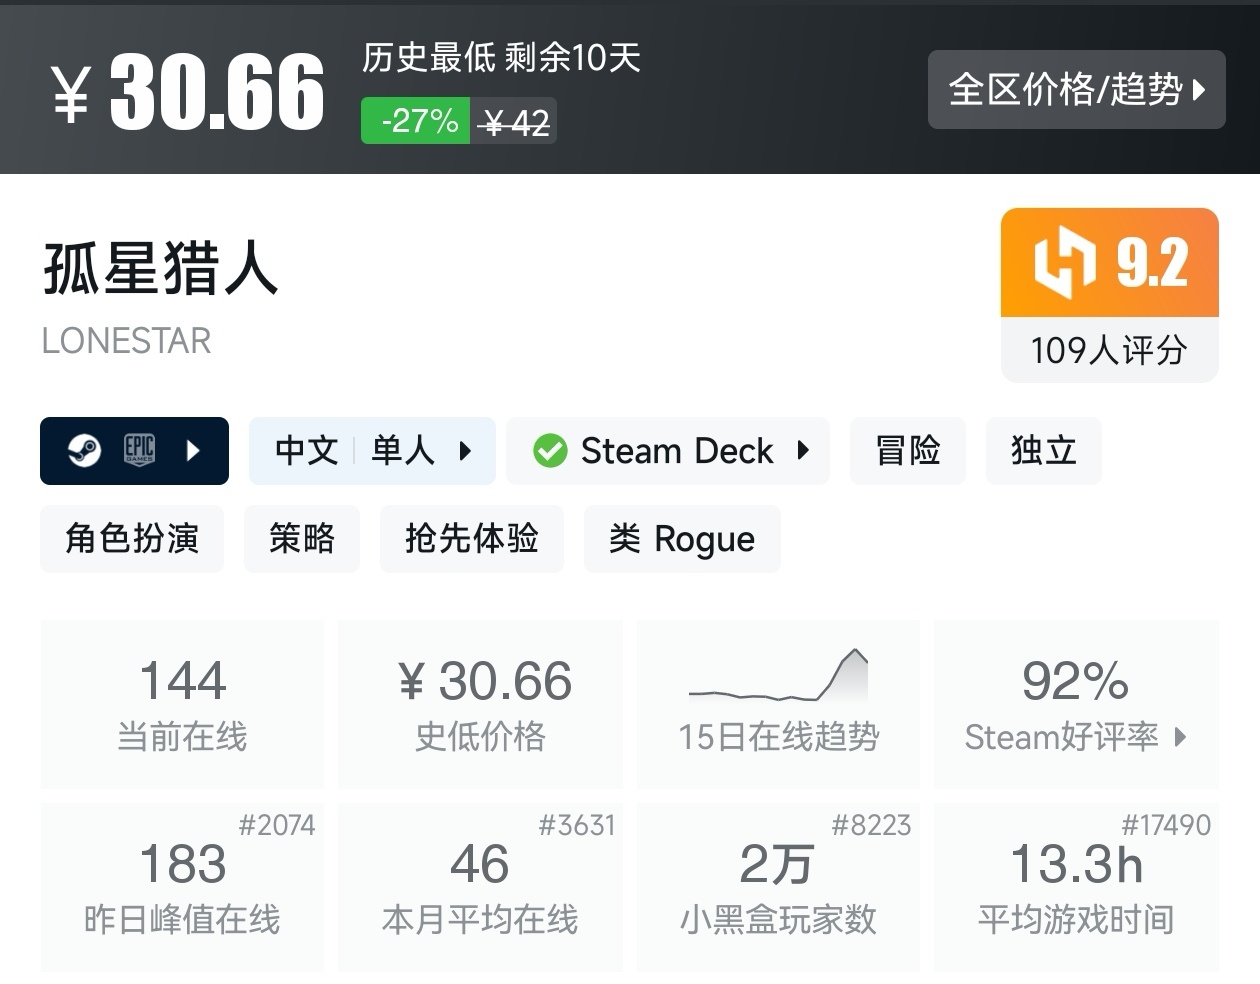Select the 类 Rogue tag
The height and width of the screenshot is (984, 1260).
[x=681, y=539]
